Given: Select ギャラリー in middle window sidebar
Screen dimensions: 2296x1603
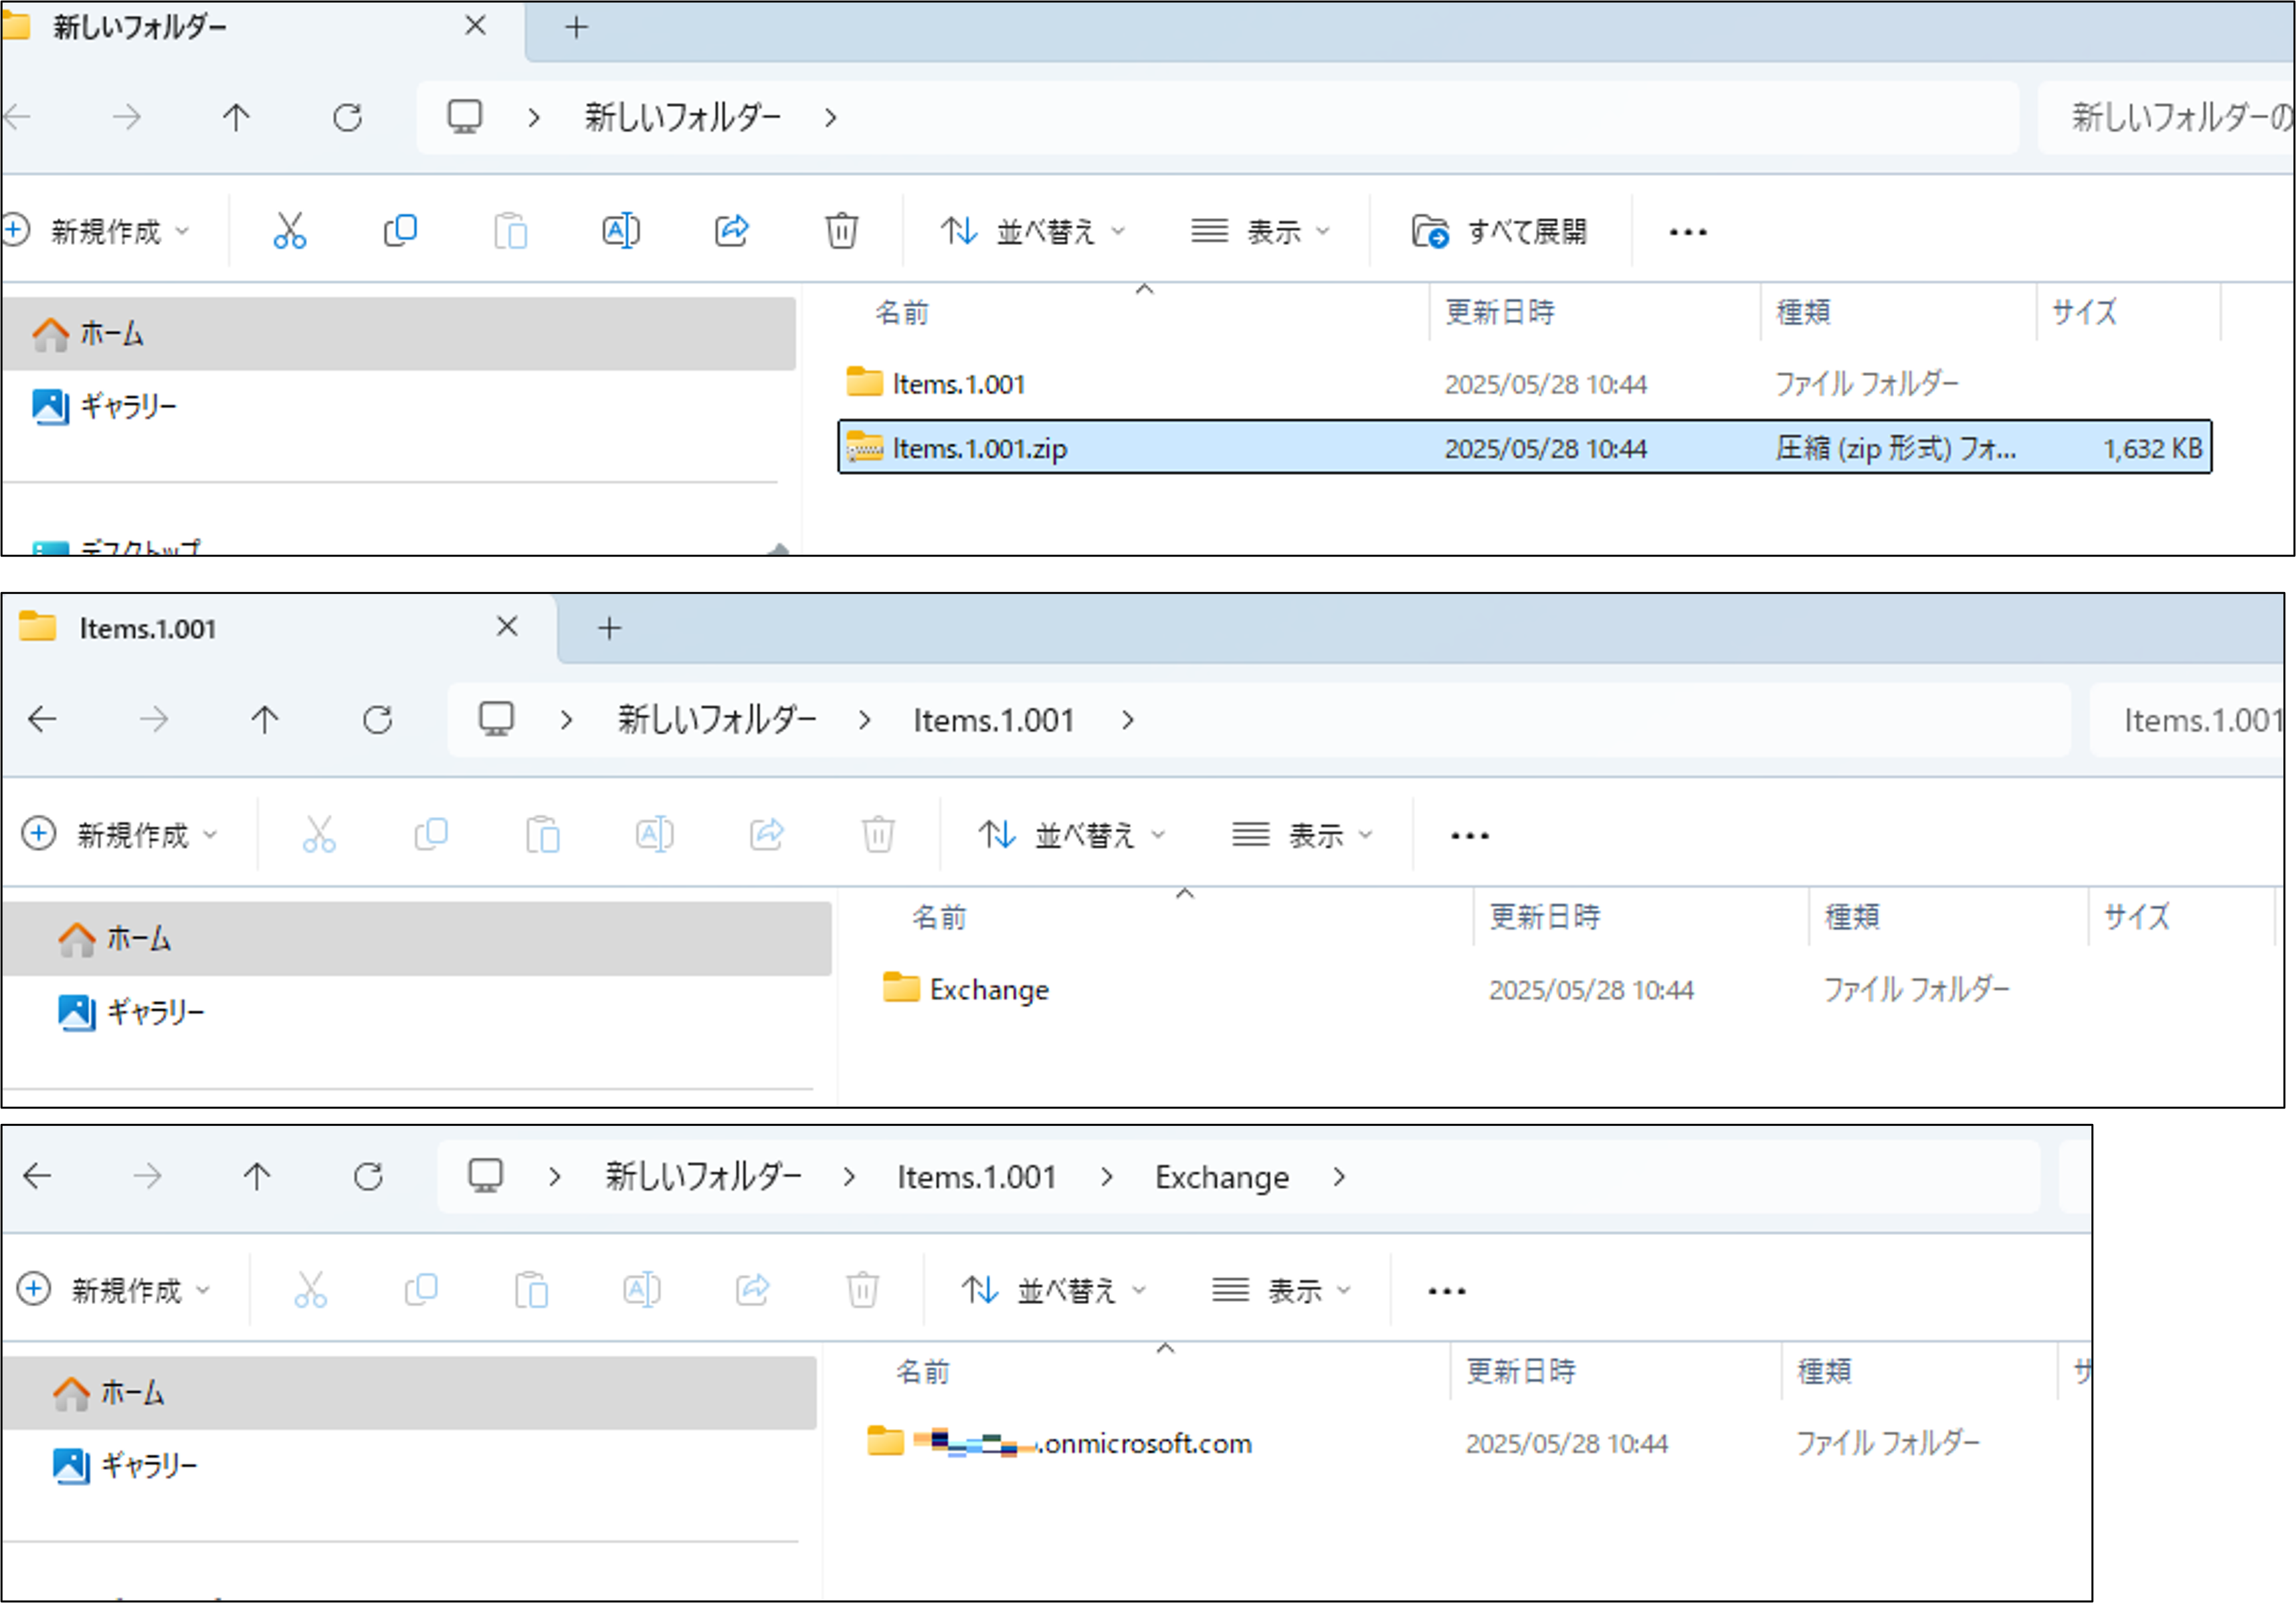Looking at the screenshot, I should click(x=417, y=1012).
